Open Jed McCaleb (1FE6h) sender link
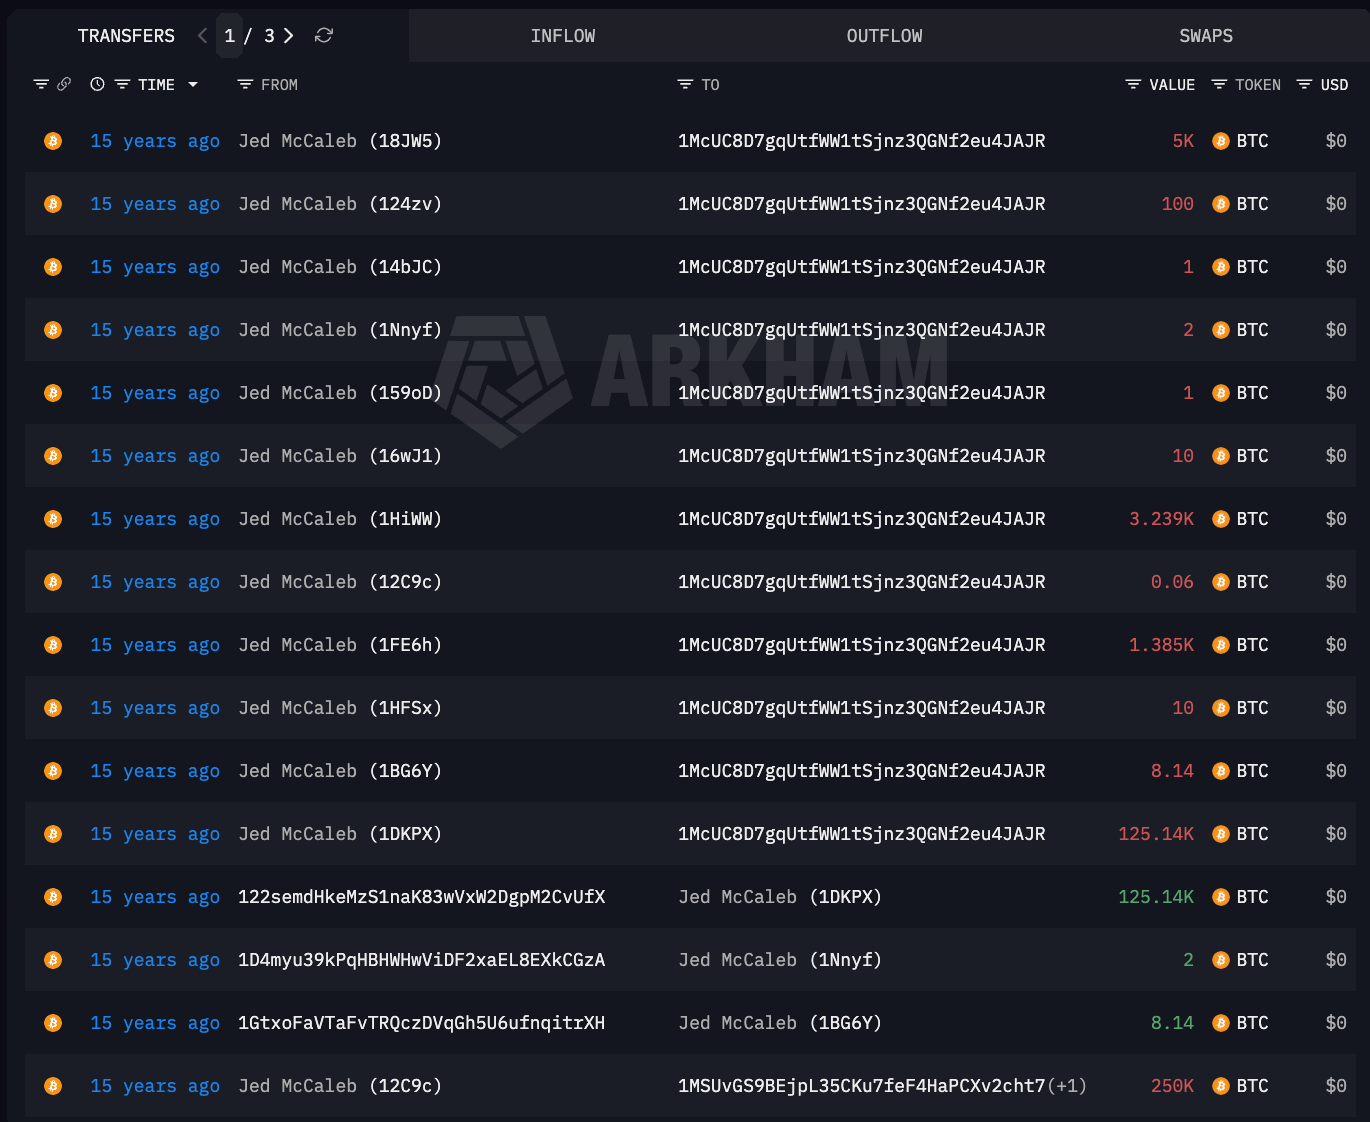The image size is (1370, 1122). pos(340,645)
